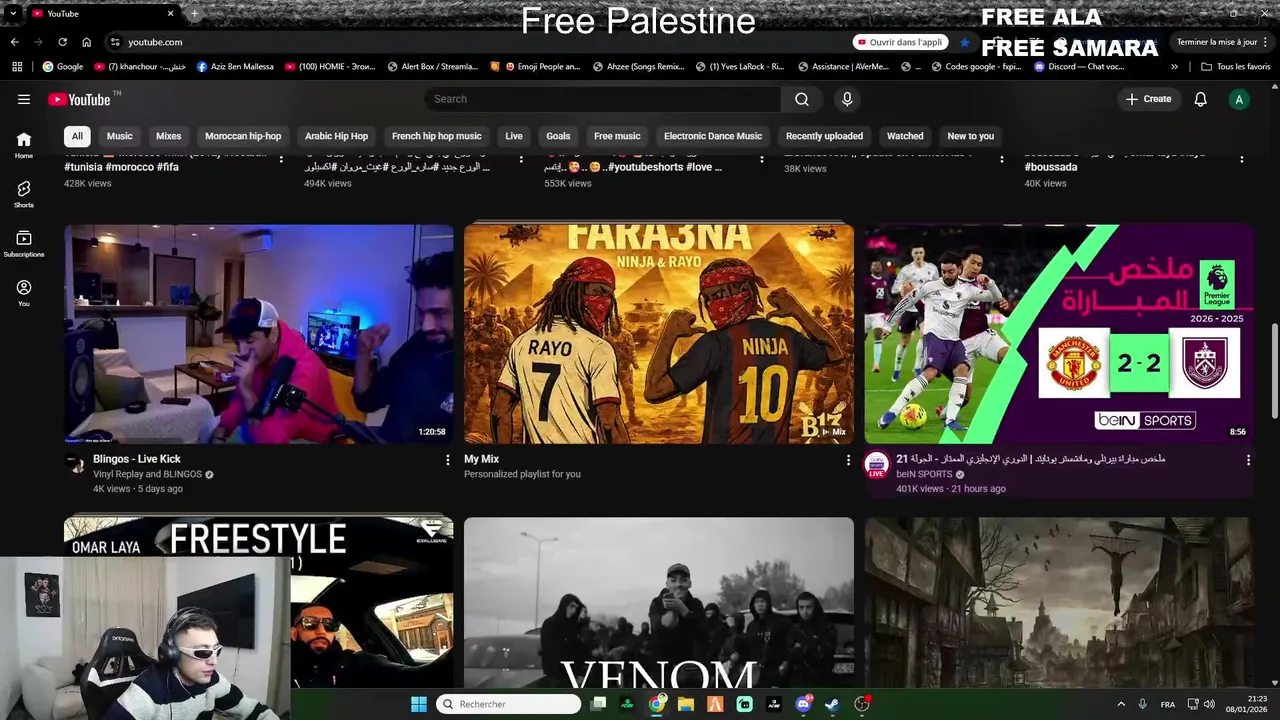Open the FARA3NA My Mix thumbnail
Image resolution: width=1280 pixels, height=720 pixels.
659,333
